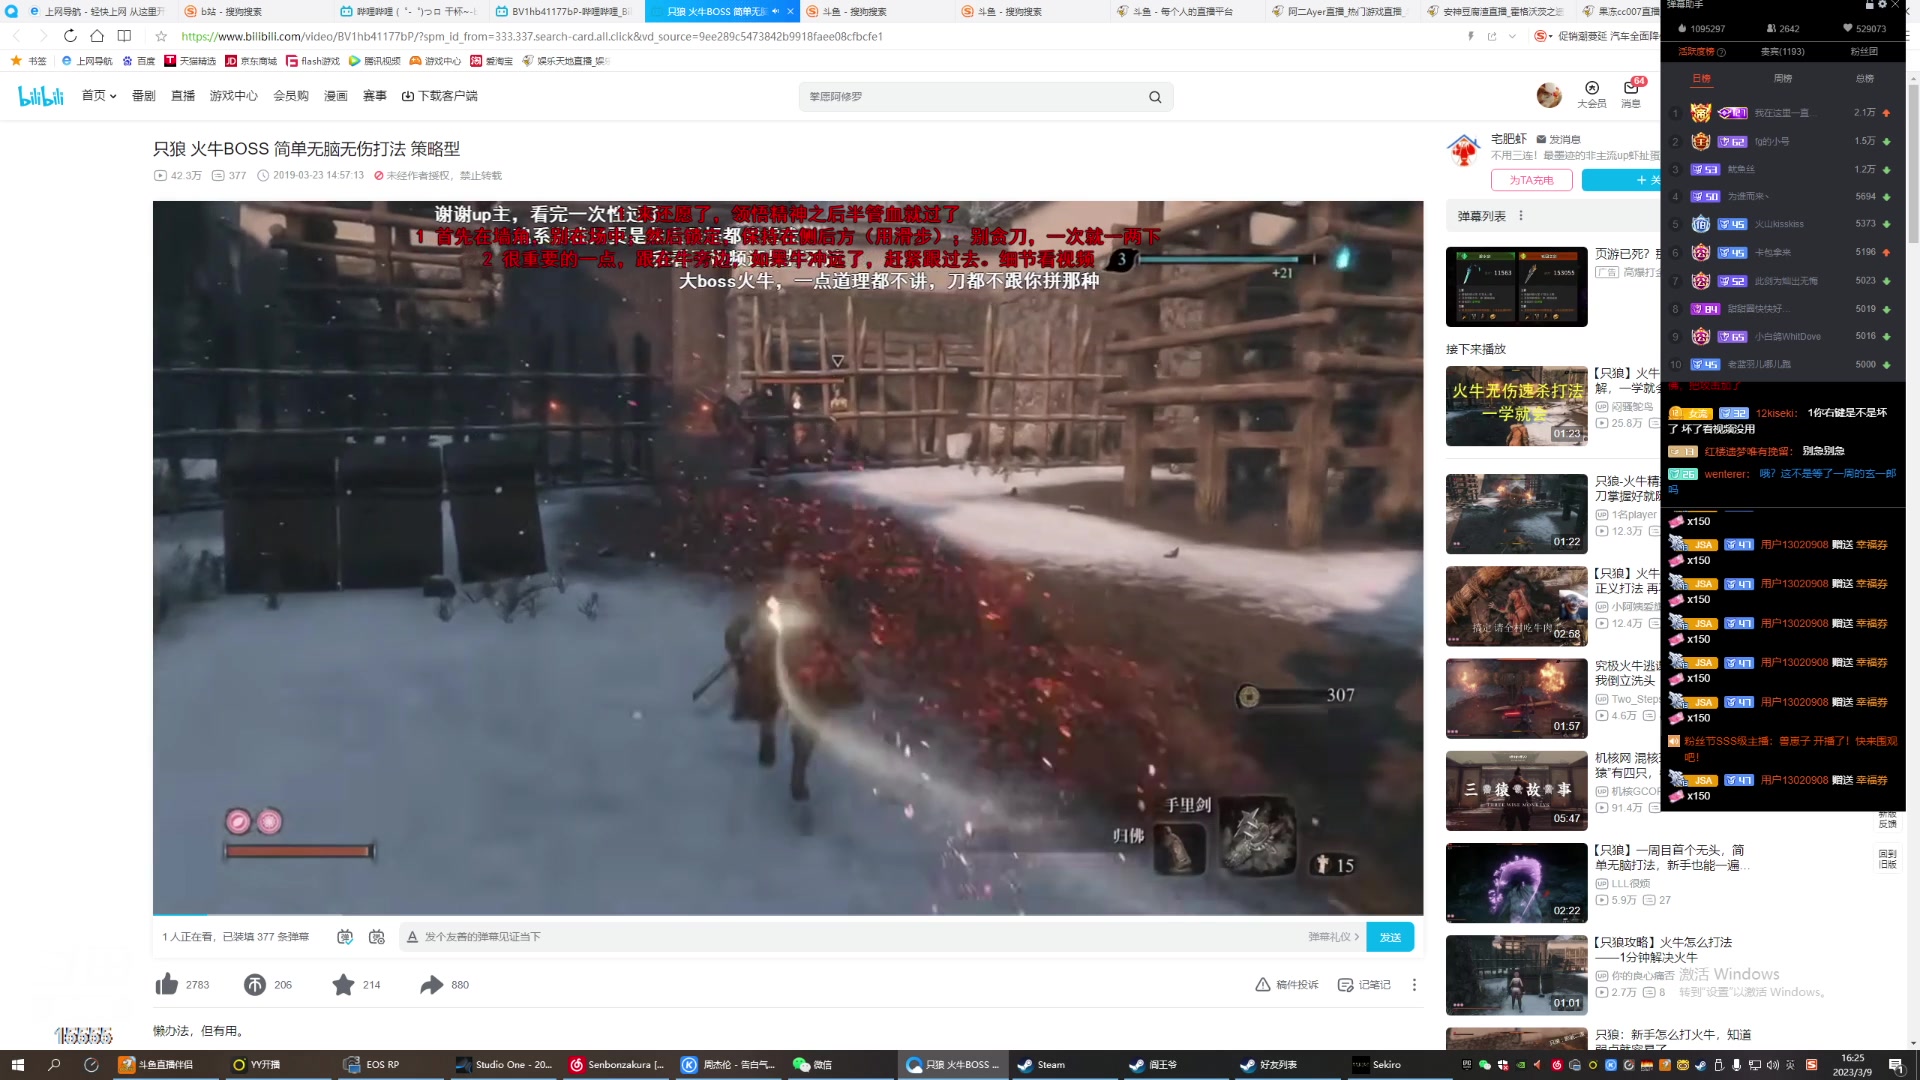
Task: Open the 大会员 icon
Action: point(1592,94)
